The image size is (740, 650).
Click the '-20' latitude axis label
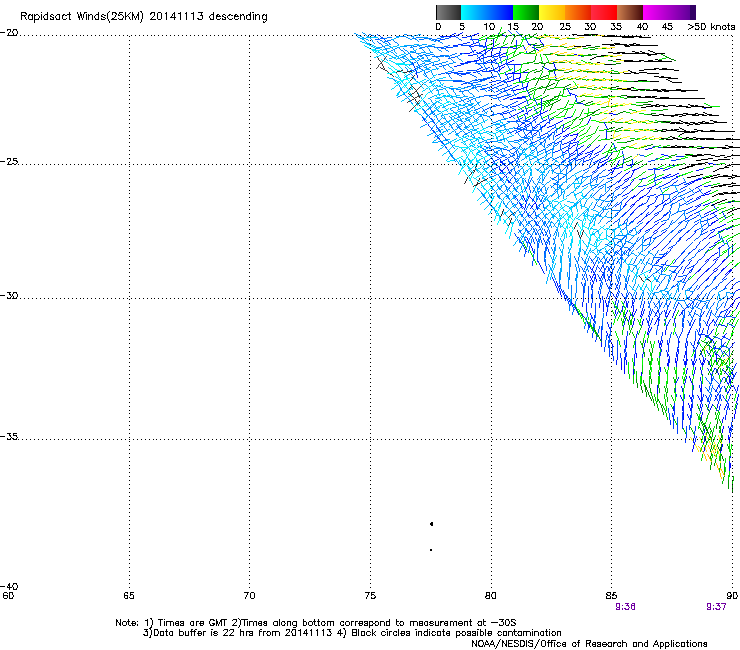coord(10,33)
